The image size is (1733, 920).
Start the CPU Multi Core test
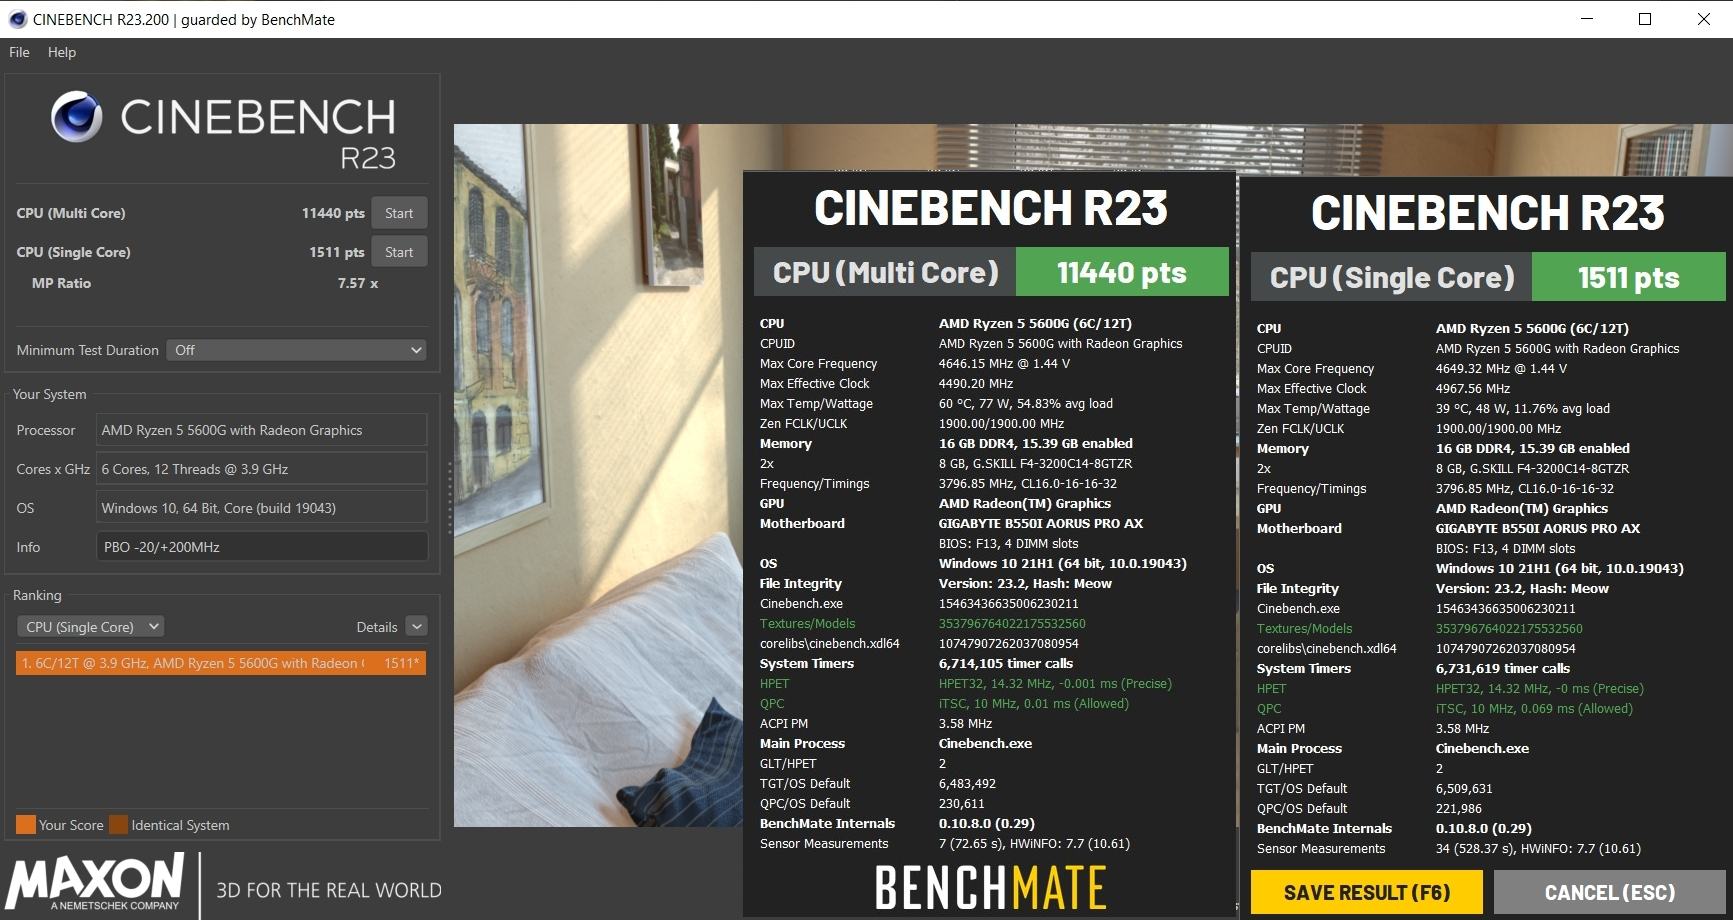(399, 213)
